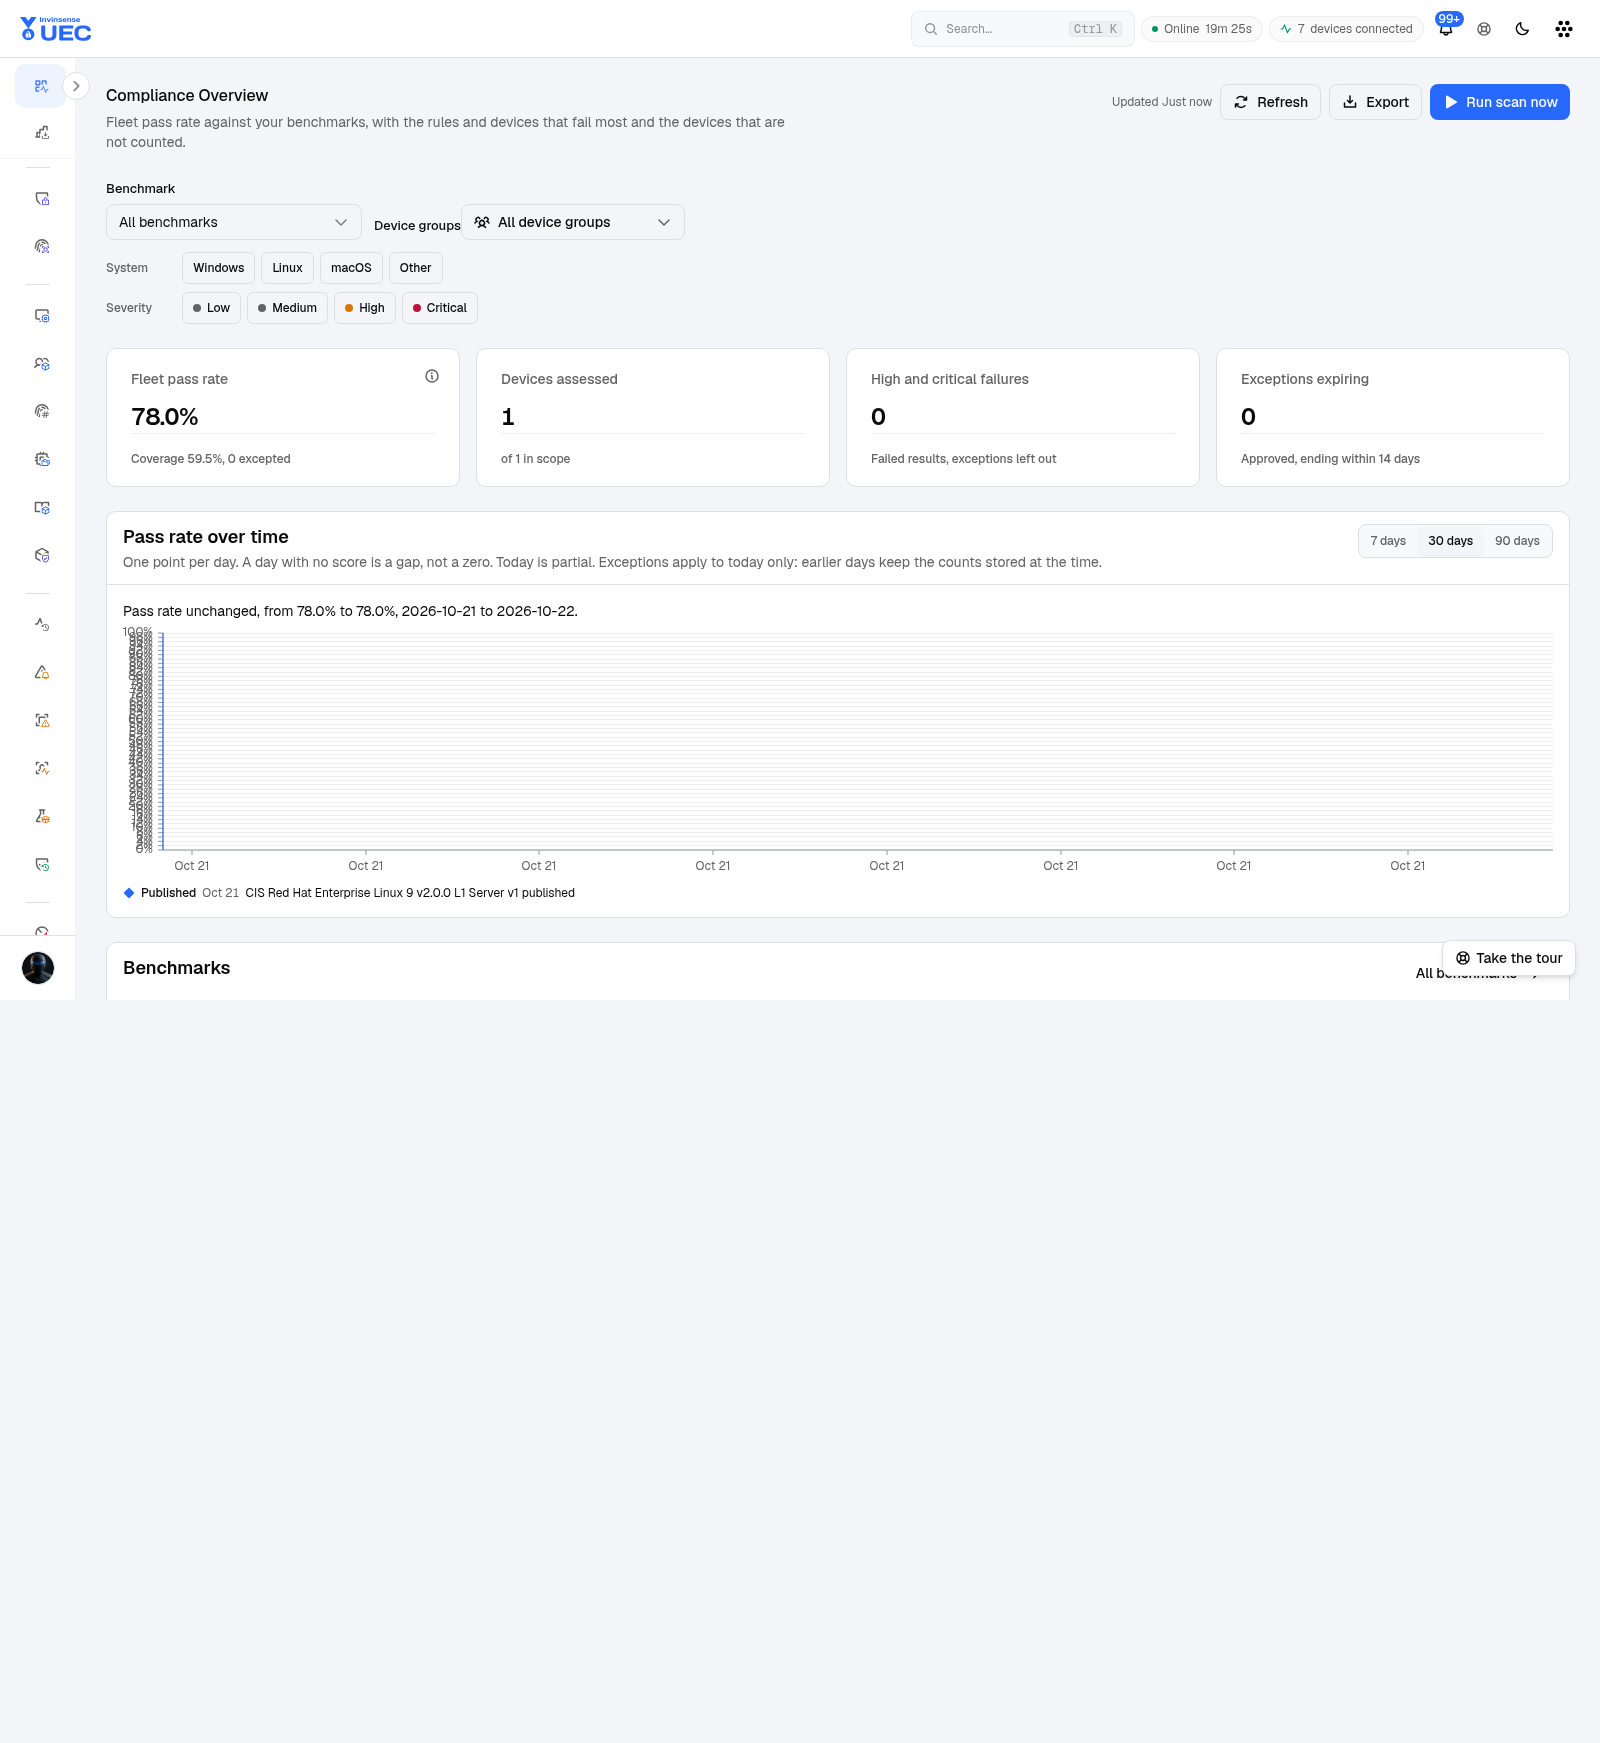
Task: Select the 90 days range tab
Action: (x=1517, y=541)
